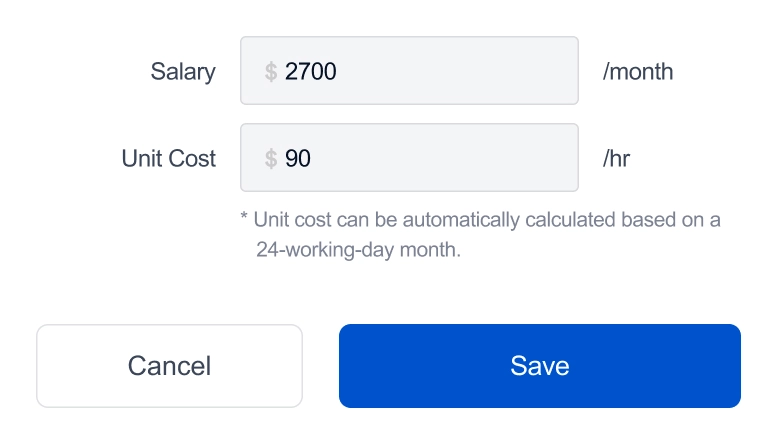Click the dollar sign in Salary field
Viewport: 777px width, 444px height.
pyautogui.click(x=271, y=72)
